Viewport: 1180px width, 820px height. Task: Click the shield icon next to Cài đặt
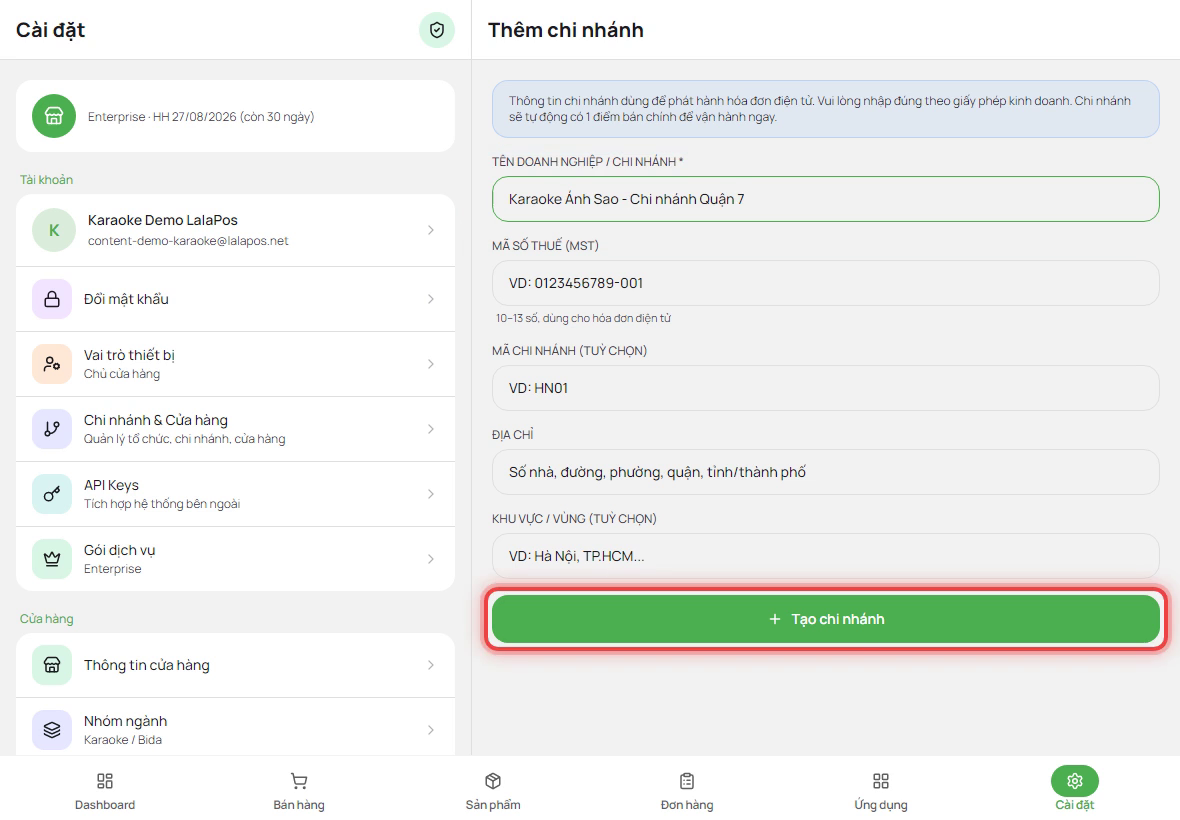tap(436, 30)
